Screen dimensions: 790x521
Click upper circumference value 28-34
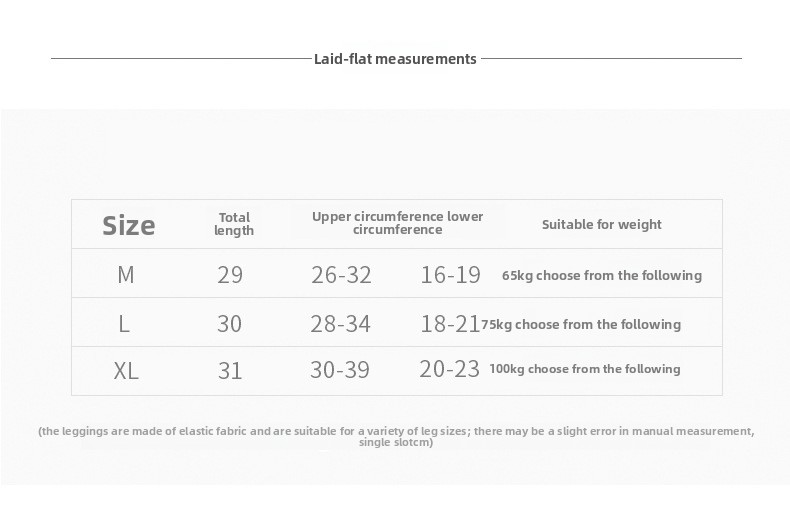(341, 324)
